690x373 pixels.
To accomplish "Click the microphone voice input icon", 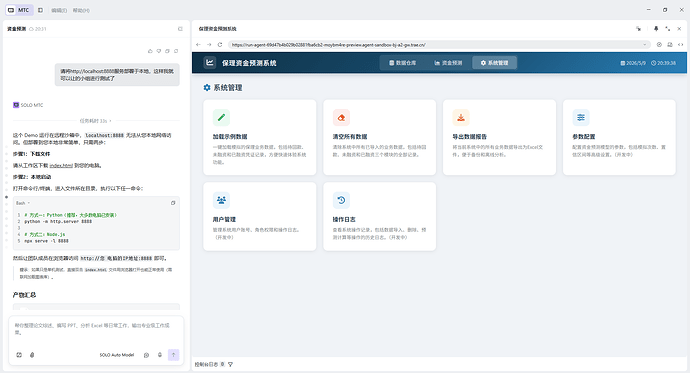I will [160, 355].
